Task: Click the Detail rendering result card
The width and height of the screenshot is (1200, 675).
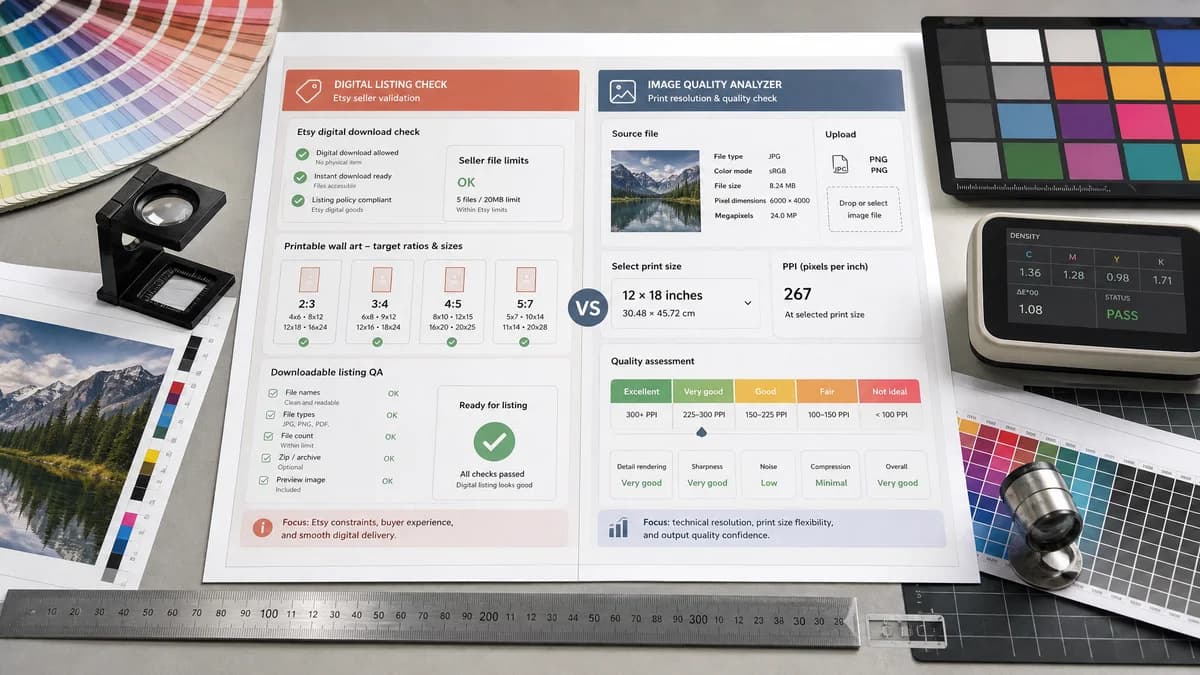Action: (642, 475)
